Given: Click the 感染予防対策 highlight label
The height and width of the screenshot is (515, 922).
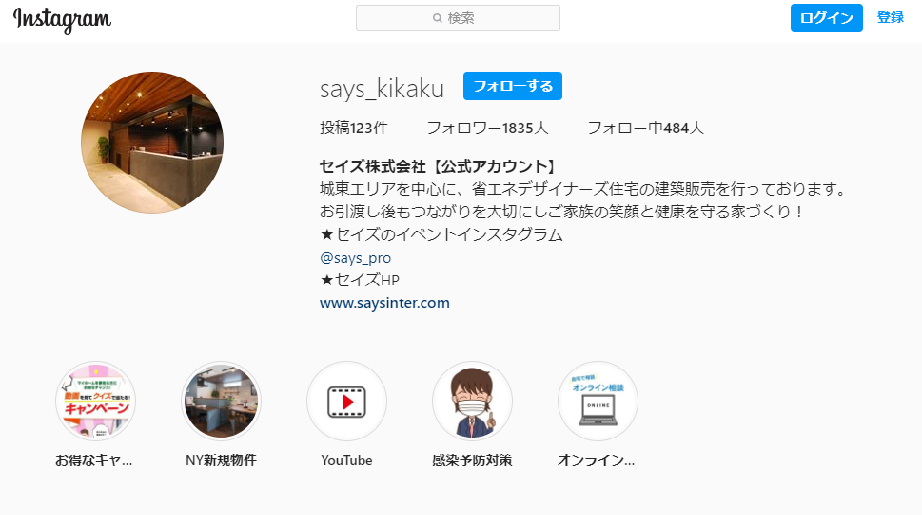Looking at the screenshot, I should [472, 460].
